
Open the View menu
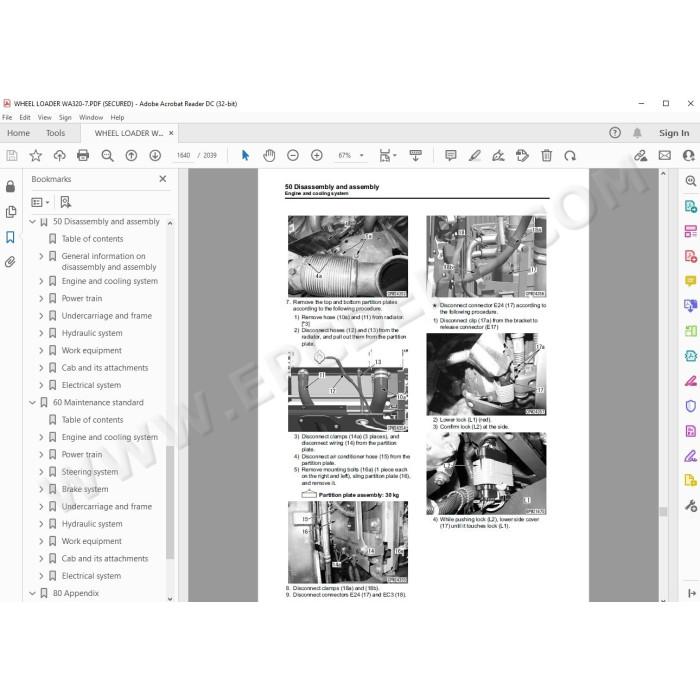(x=44, y=117)
